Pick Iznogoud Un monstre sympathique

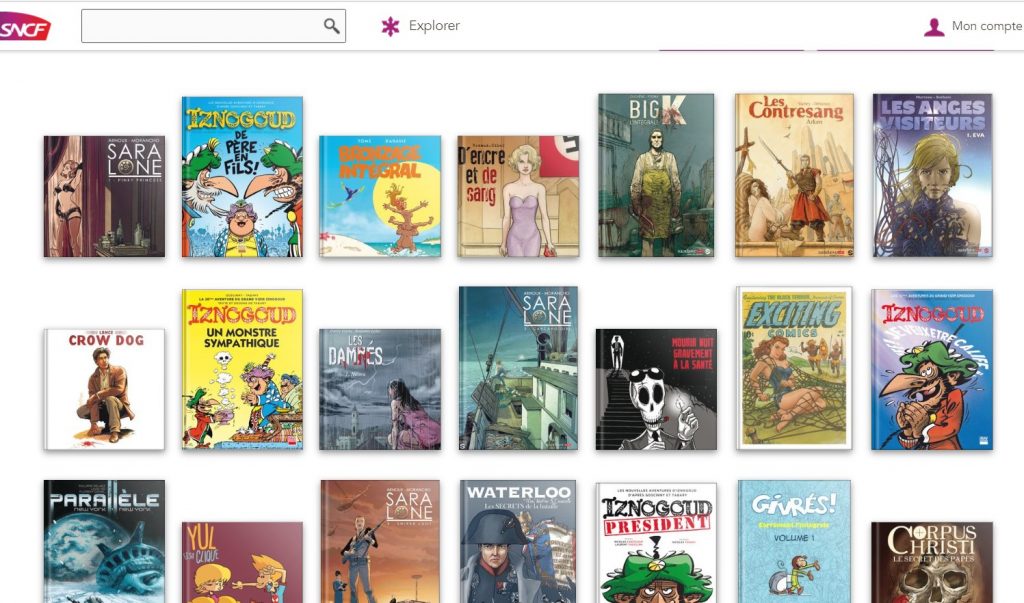point(242,369)
